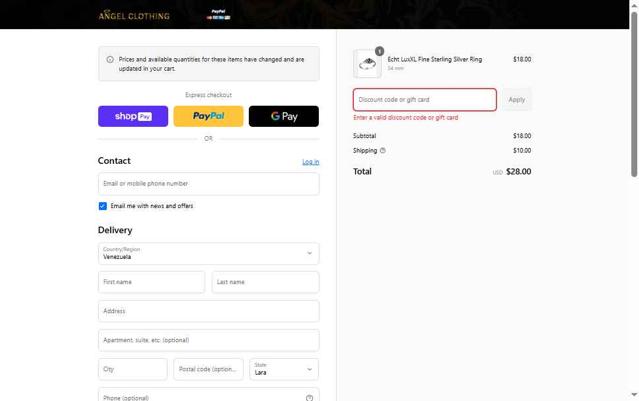The height and width of the screenshot is (401, 639).
Task: Click the info icon in price-change notice
Action: tap(110, 59)
